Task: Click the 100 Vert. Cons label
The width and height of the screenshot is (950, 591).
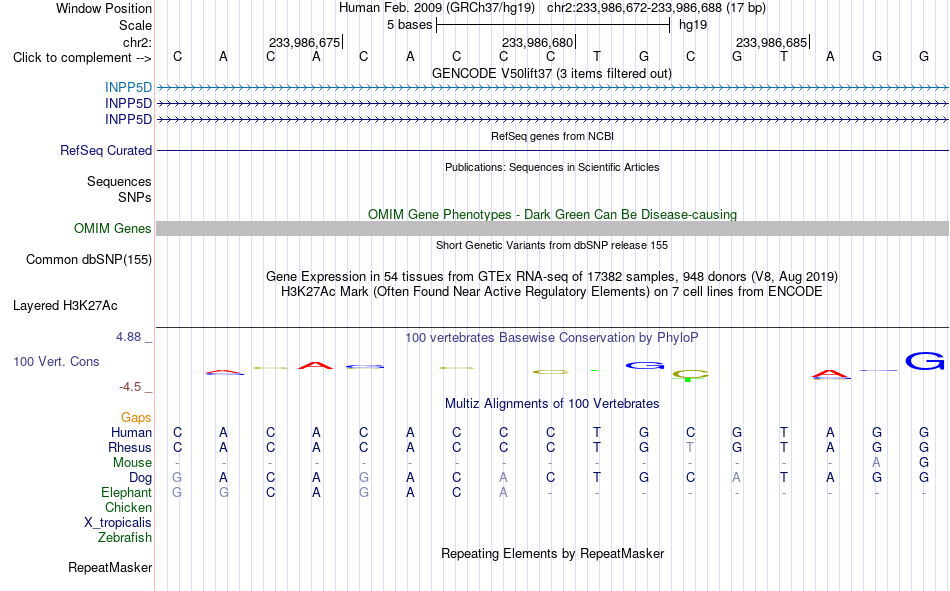Action: point(56,361)
